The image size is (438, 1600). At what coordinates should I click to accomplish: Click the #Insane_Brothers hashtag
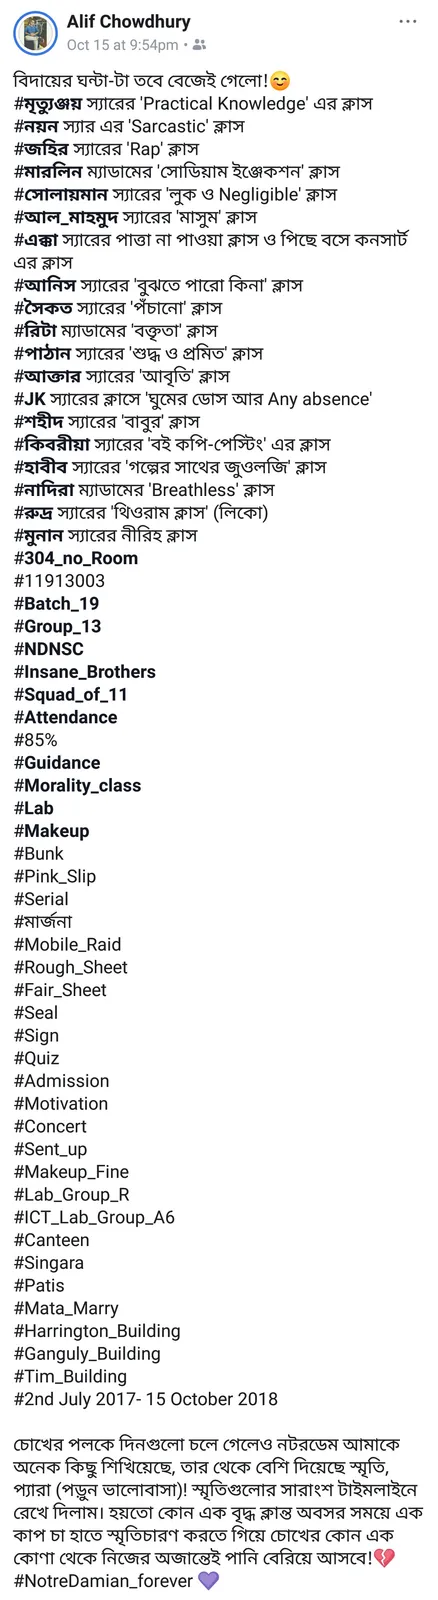coord(85,672)
